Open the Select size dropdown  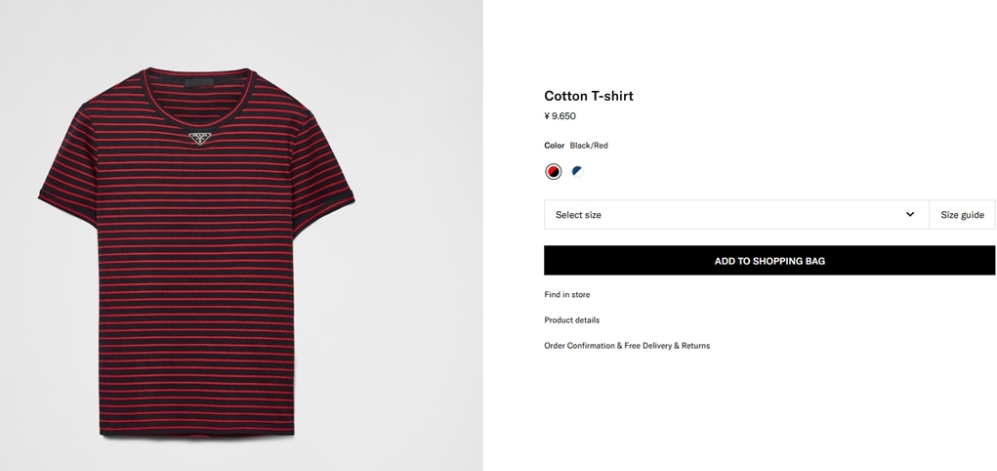click(736, 215)
